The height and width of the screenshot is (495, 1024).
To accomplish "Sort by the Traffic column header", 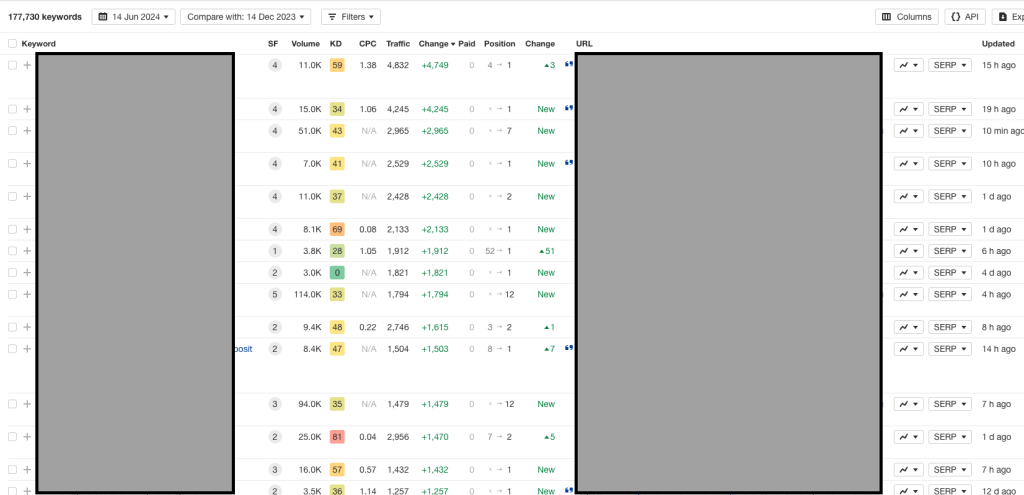I will tap(398, 44).
